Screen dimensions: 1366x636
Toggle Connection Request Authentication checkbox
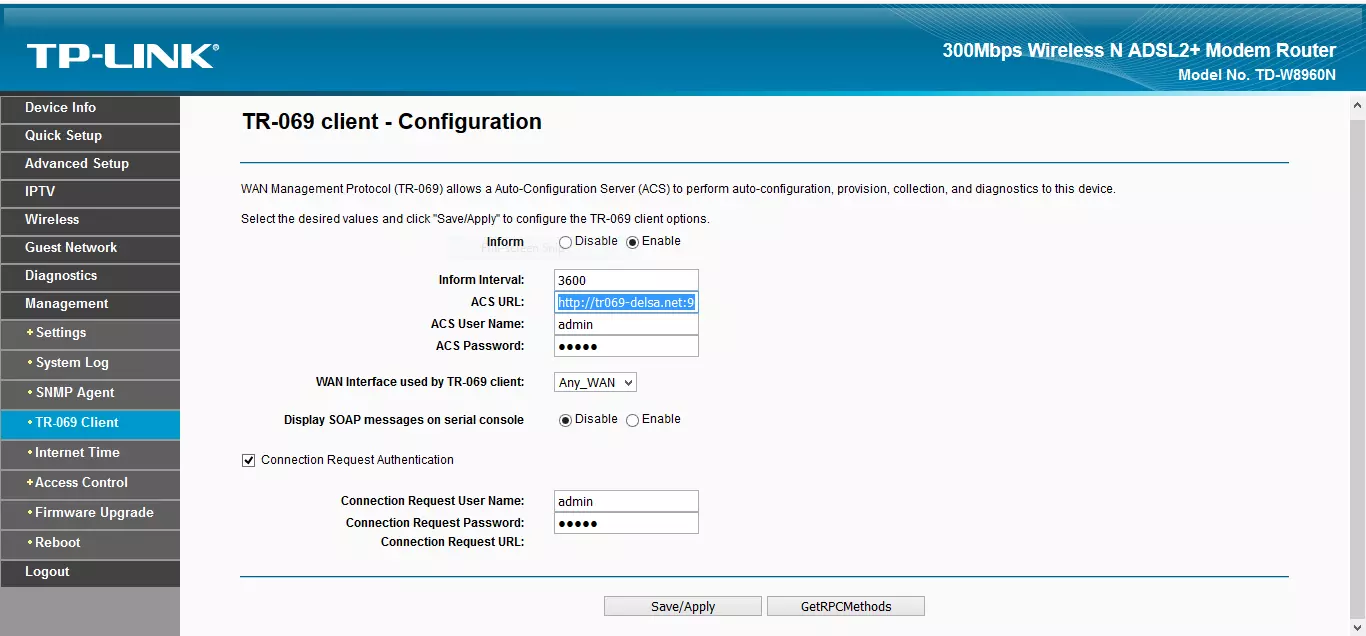point(248,460)
